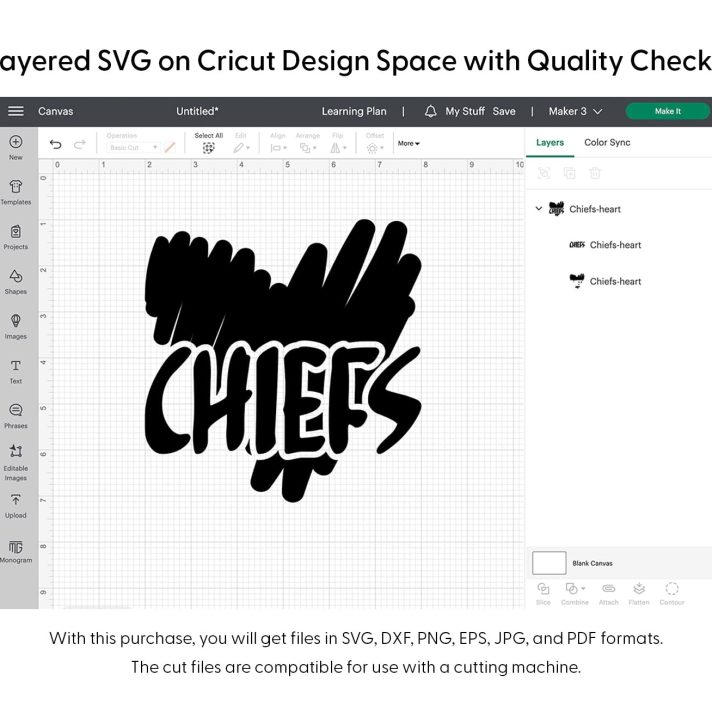Open the Align dropdown
This screenshot has height=712, width=712.
point(278,148)
